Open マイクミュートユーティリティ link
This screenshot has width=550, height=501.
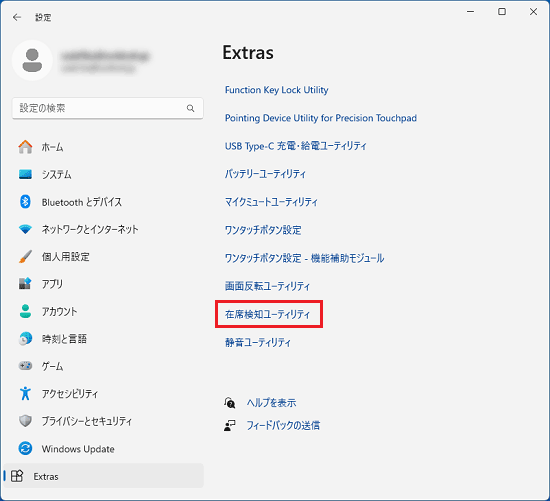pos(271,202)
